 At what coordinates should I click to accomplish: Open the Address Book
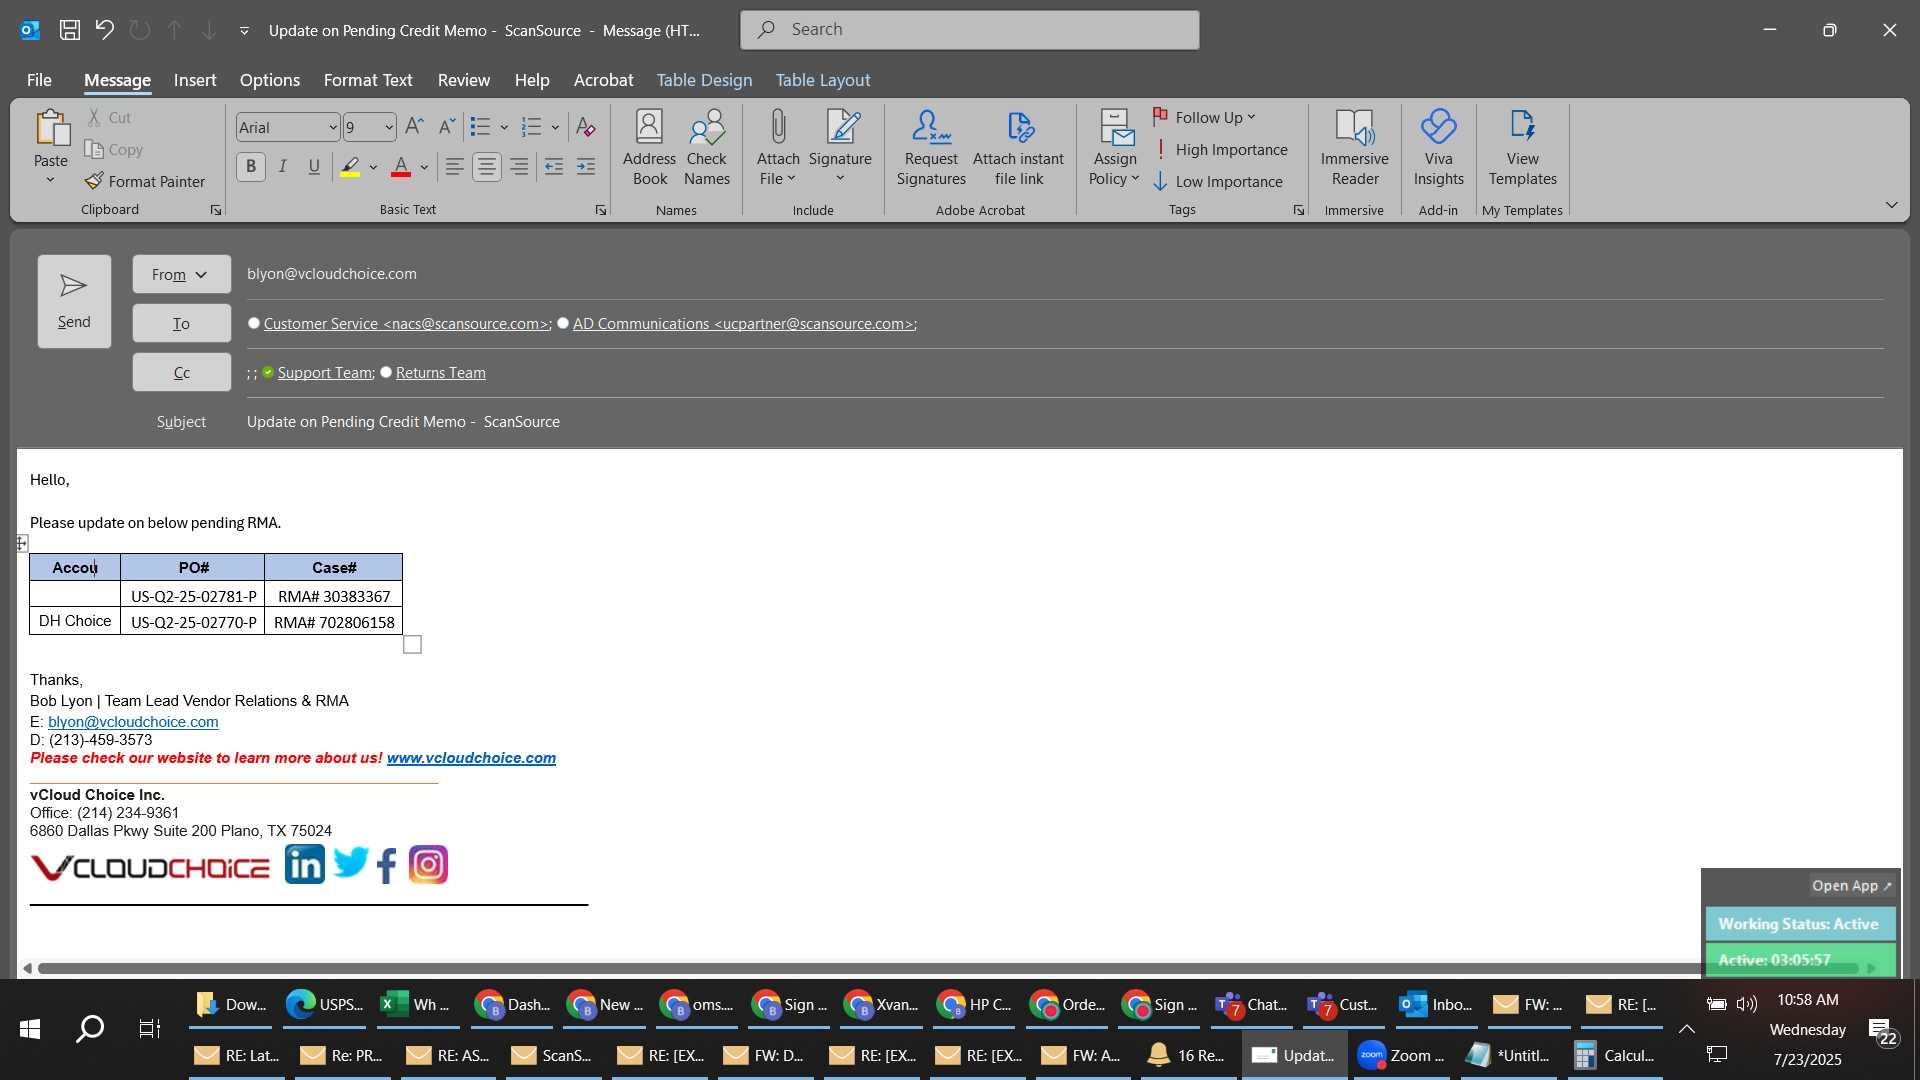tap(649, 148)
